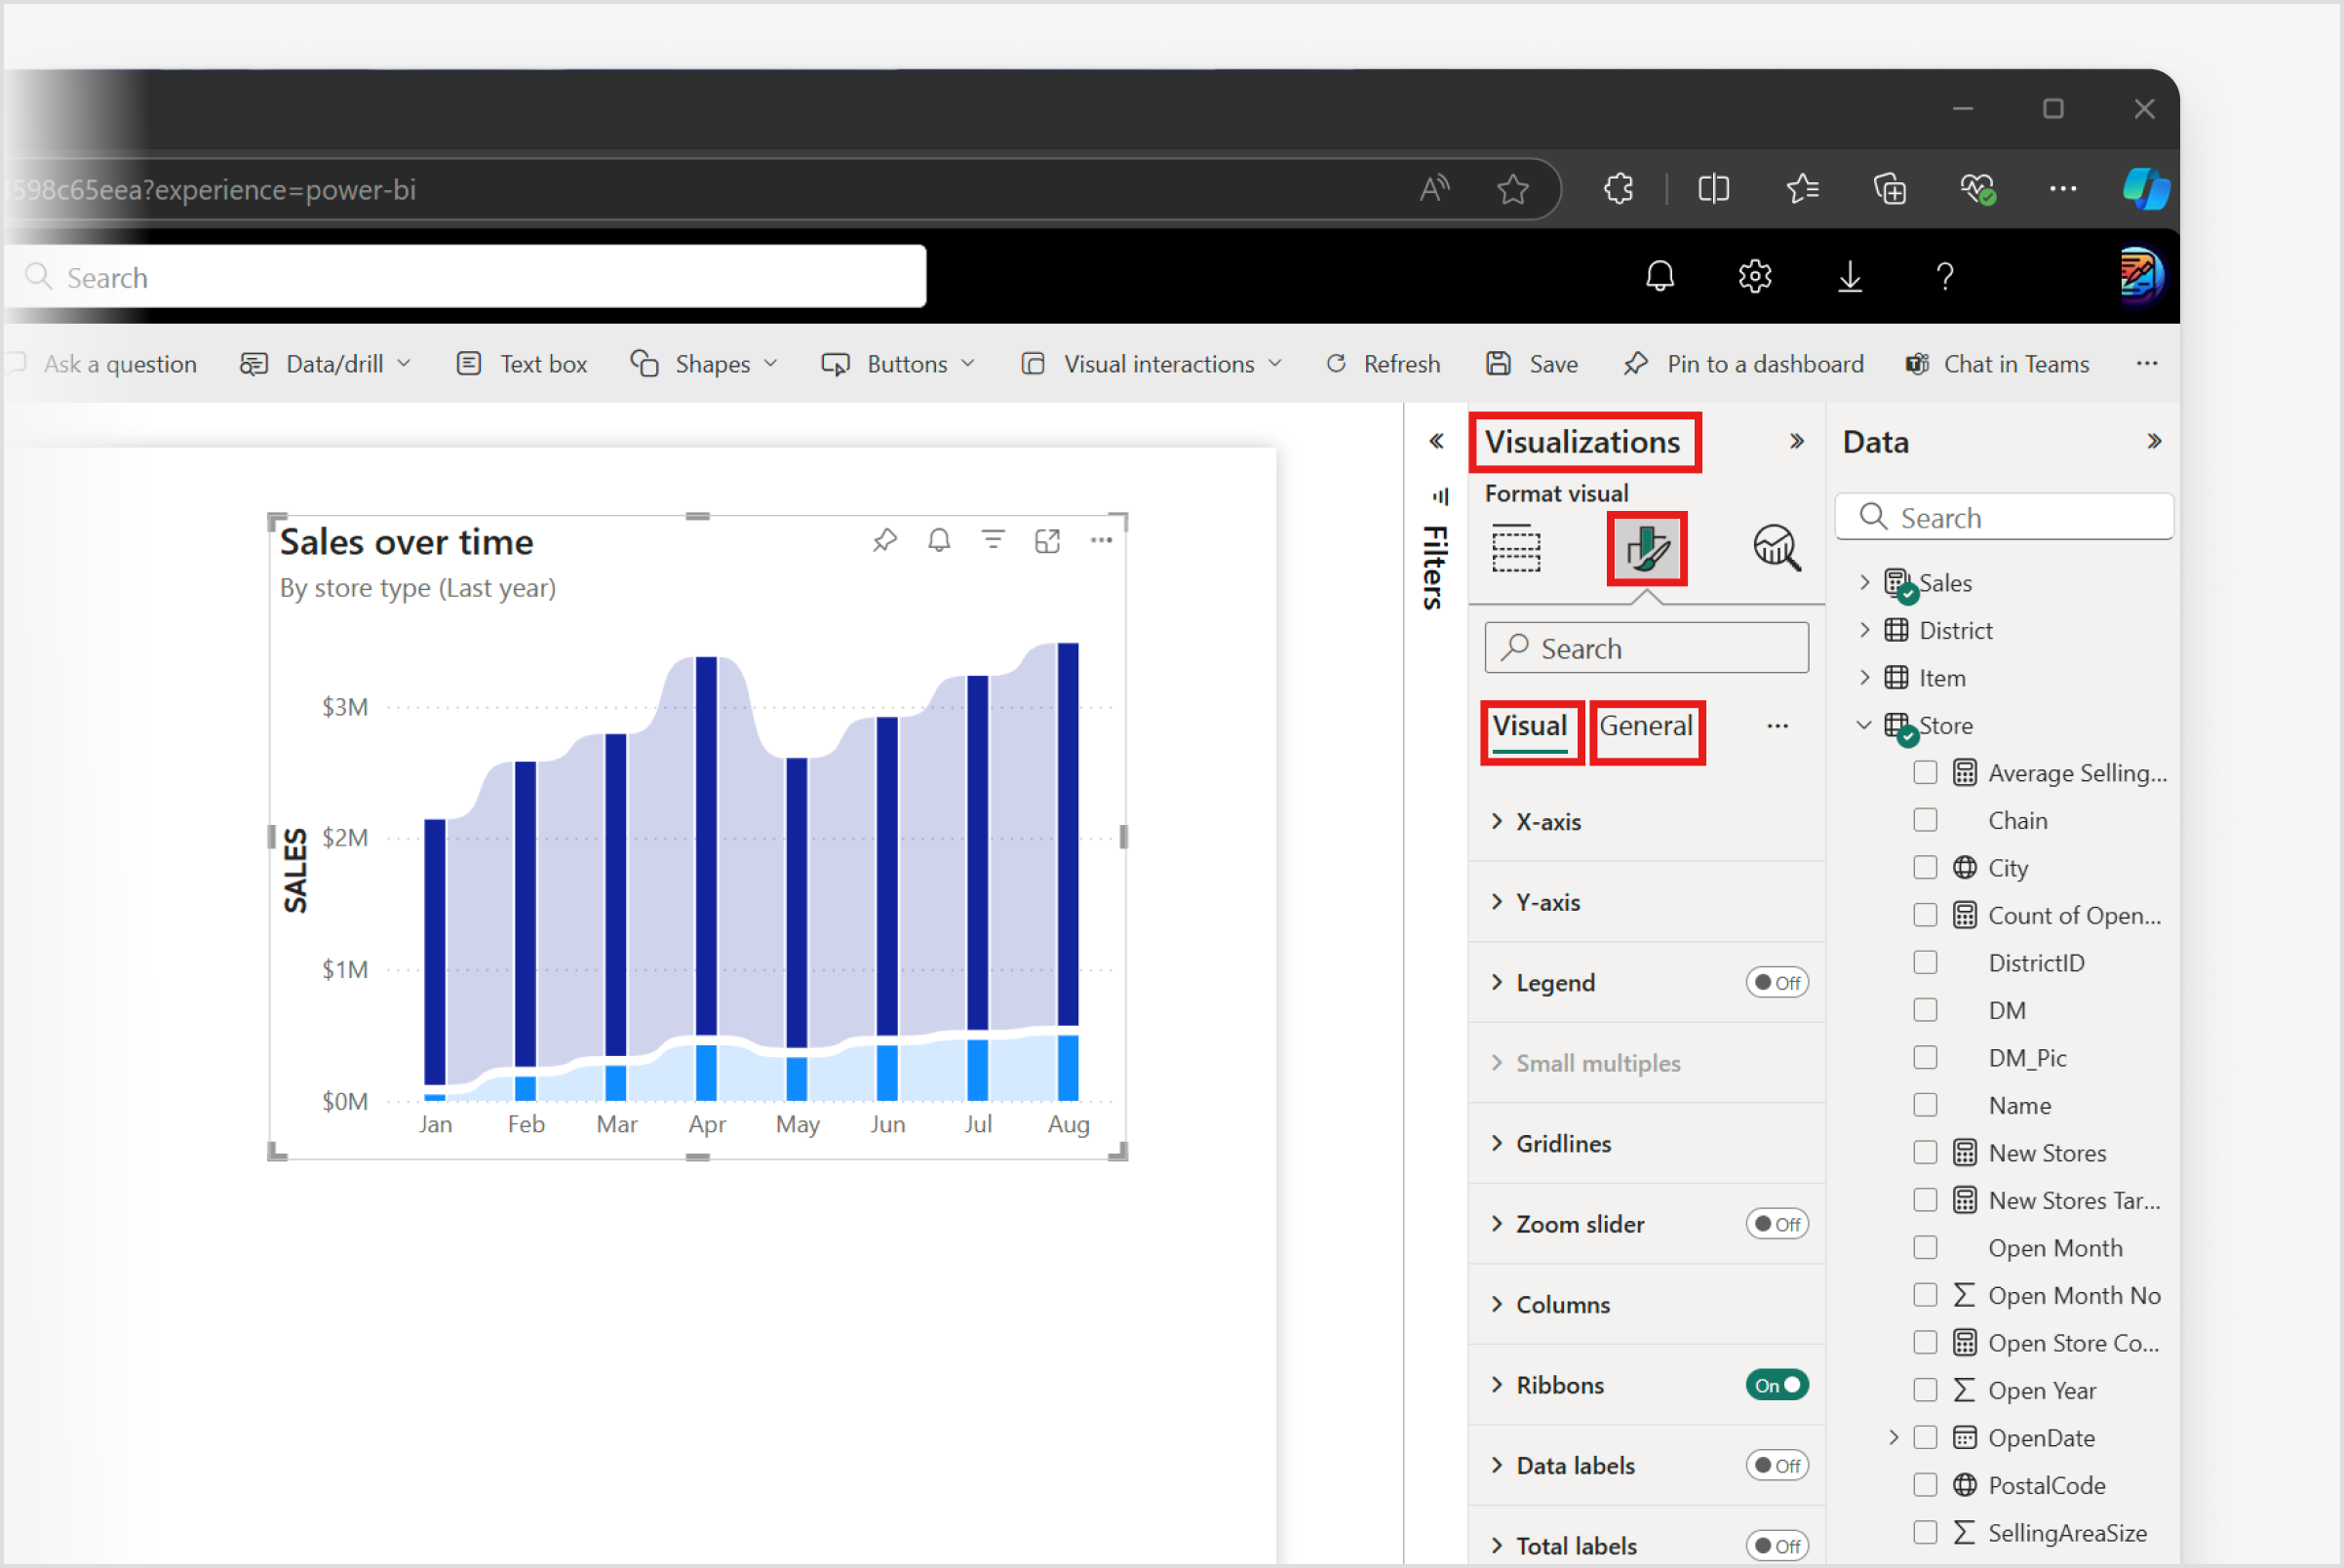Open the Format visual paintbrush icon
The width and height of the screenshot is (2344, 1568).
click(x=1646, y=549)
